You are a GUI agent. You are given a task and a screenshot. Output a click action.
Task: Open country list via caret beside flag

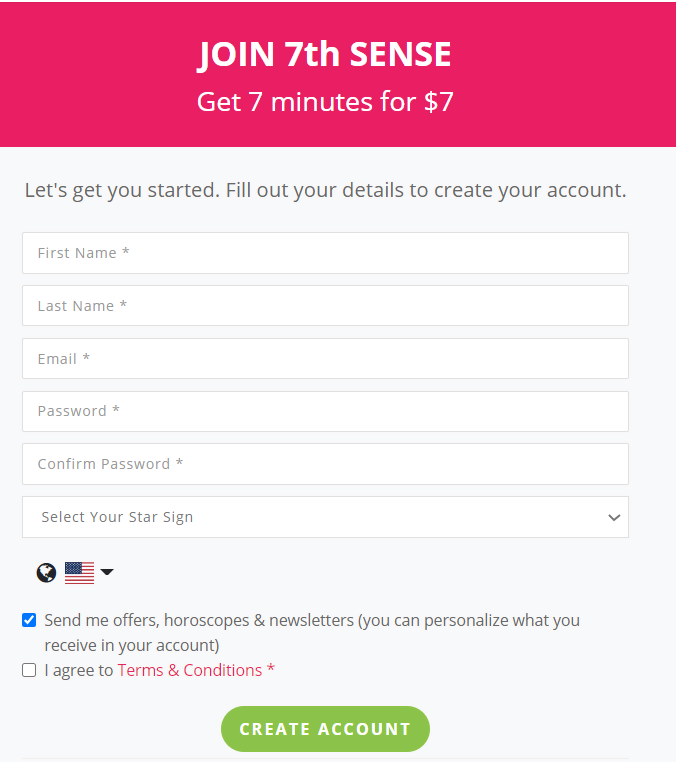(x=107, y=572)
